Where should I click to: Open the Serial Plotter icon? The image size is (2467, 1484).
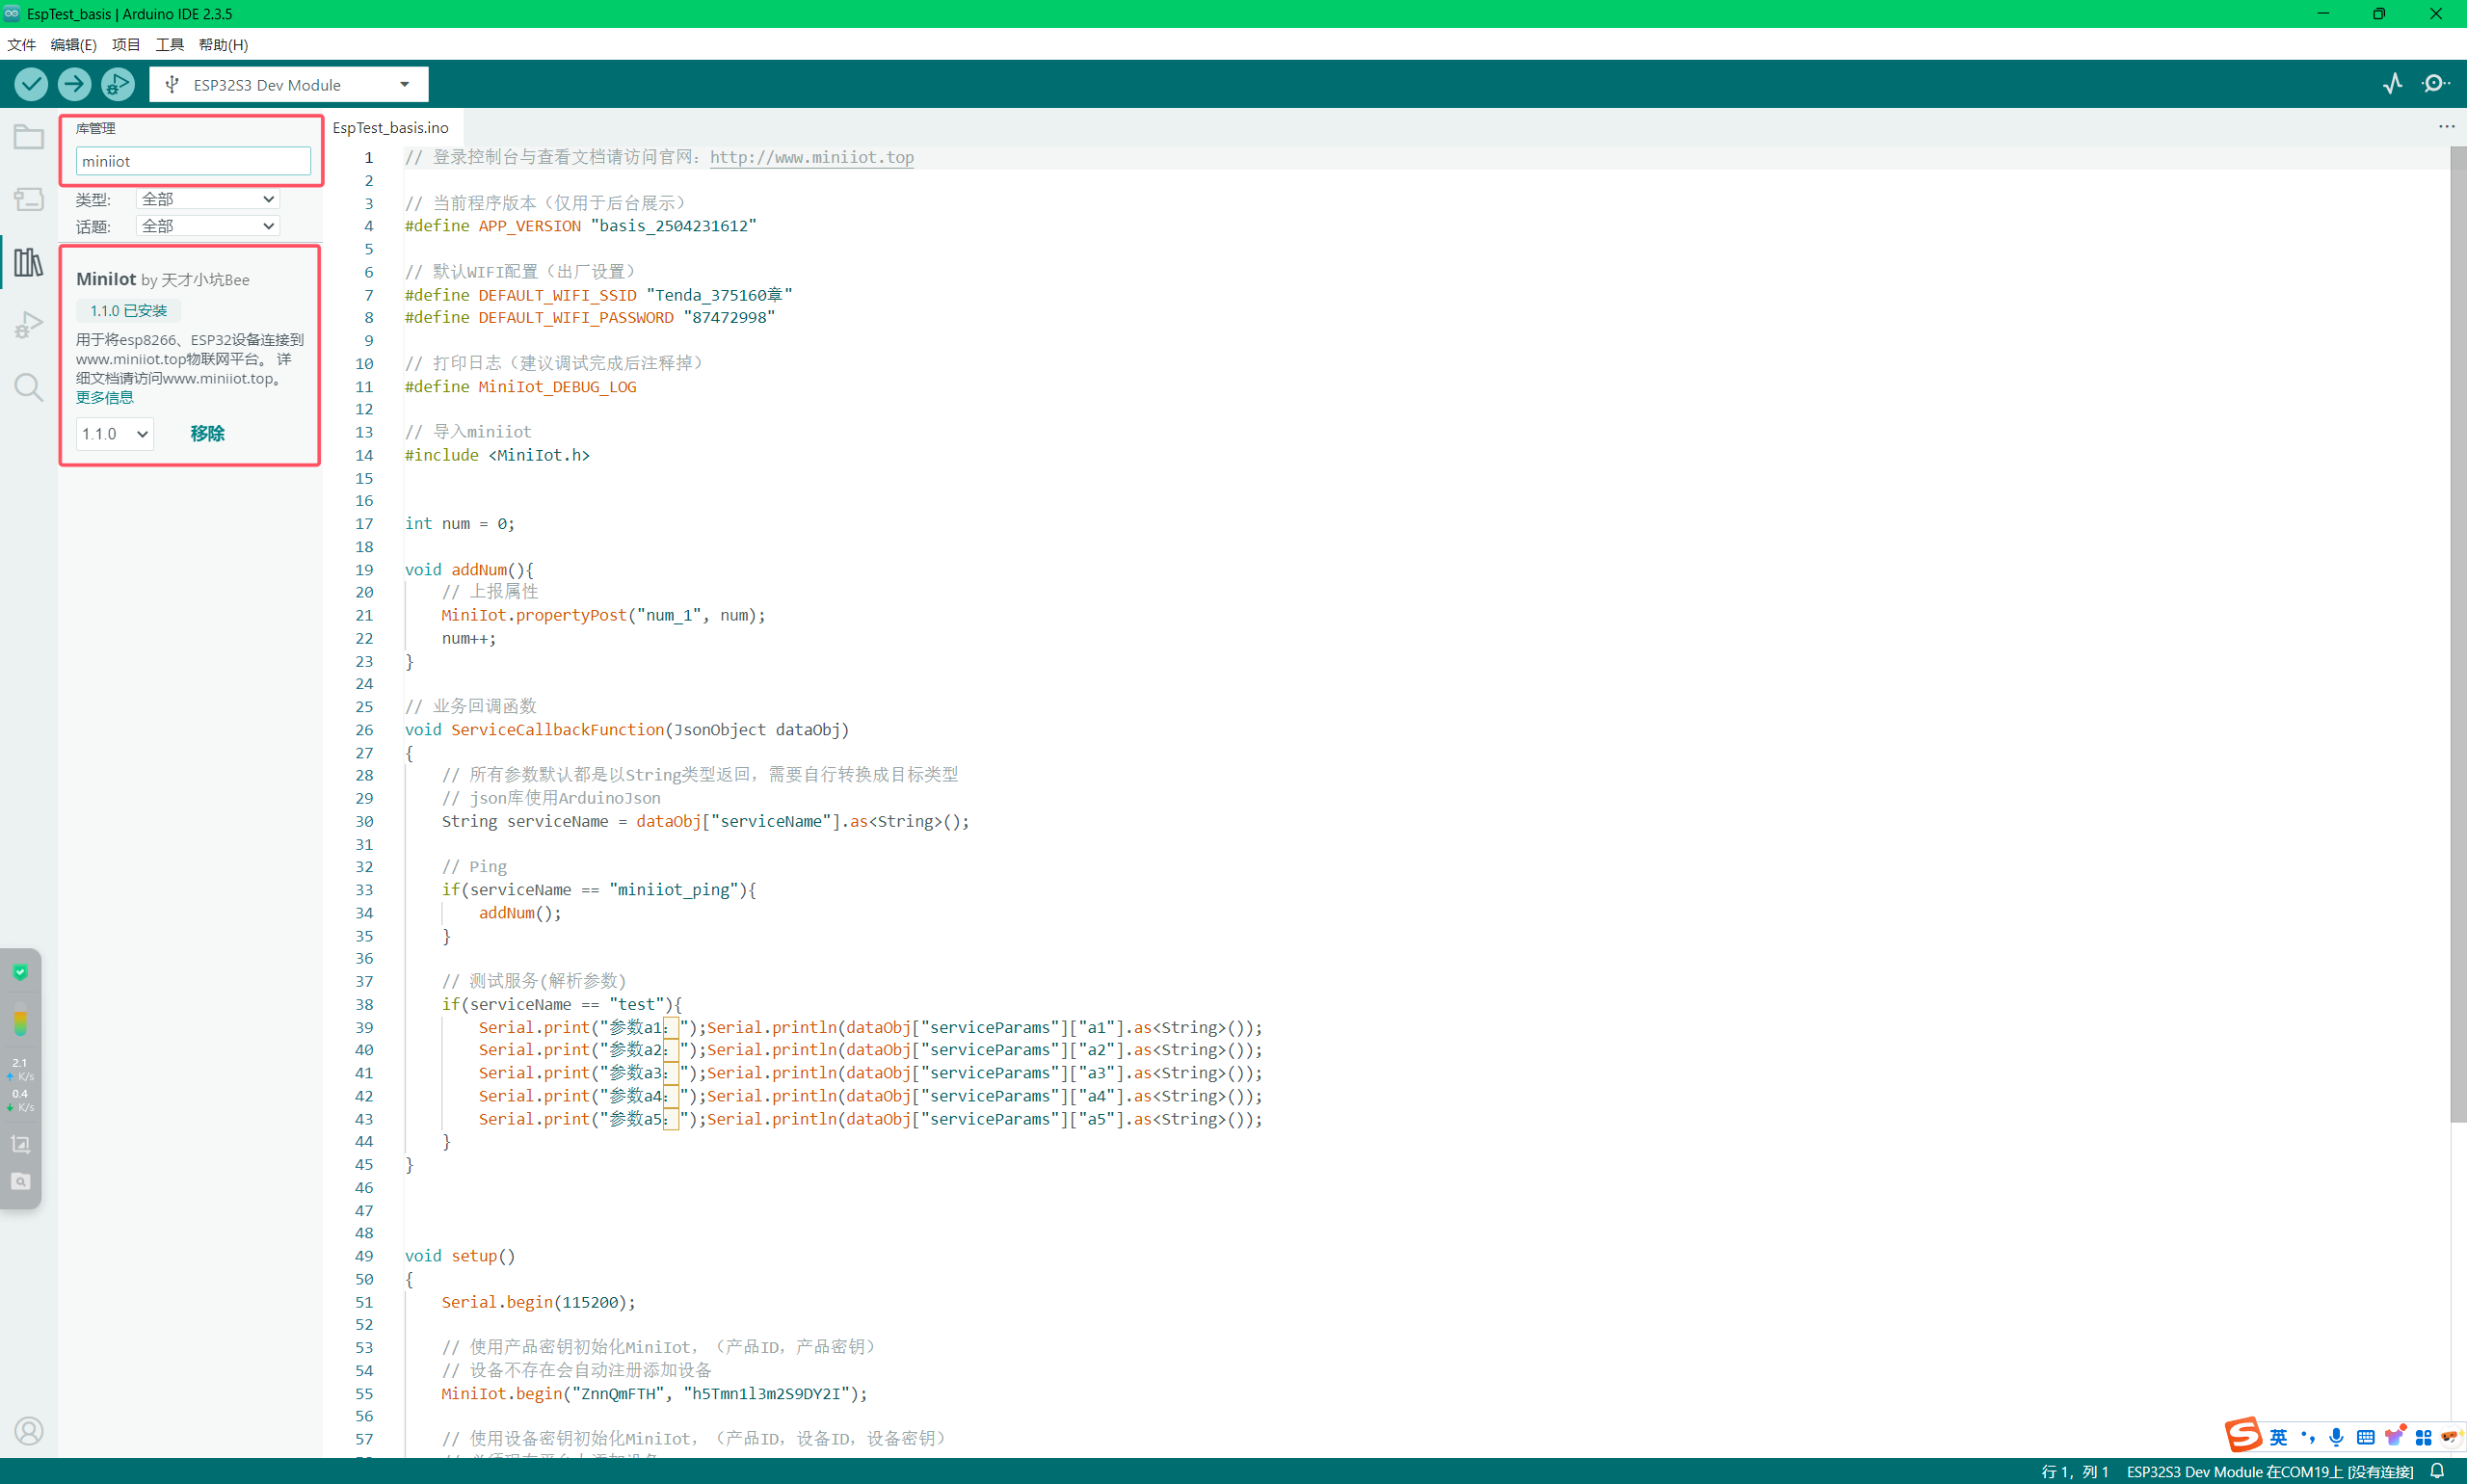2392,84
